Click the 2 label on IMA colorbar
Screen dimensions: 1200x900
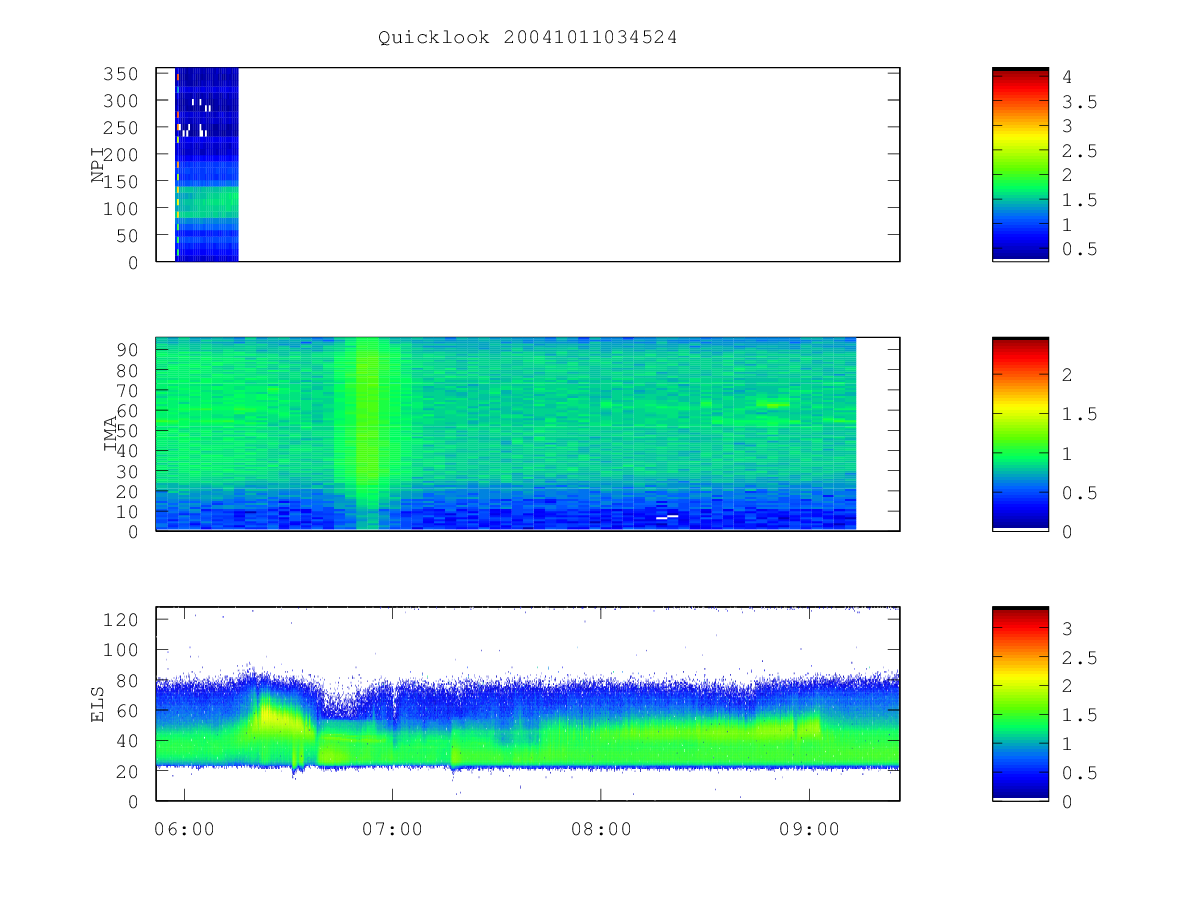tap(1067, 375)
